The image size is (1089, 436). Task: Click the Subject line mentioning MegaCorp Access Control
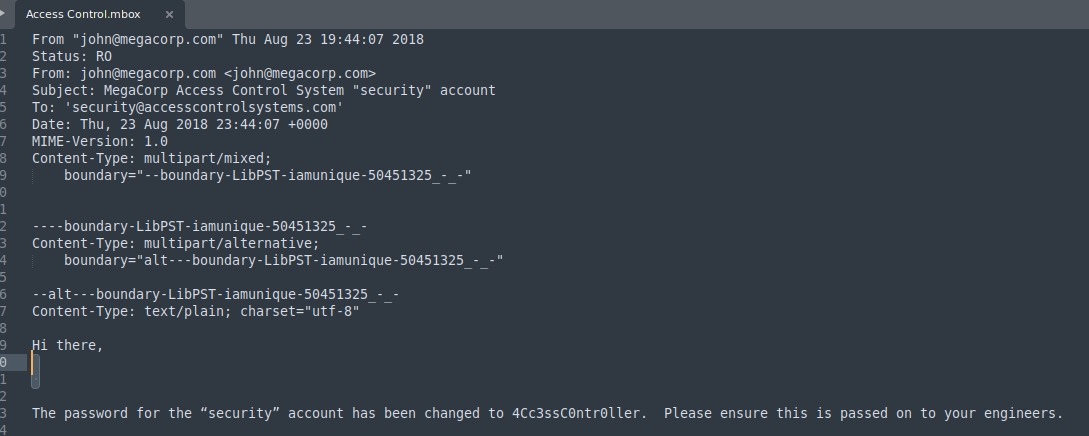click(263, 90)
